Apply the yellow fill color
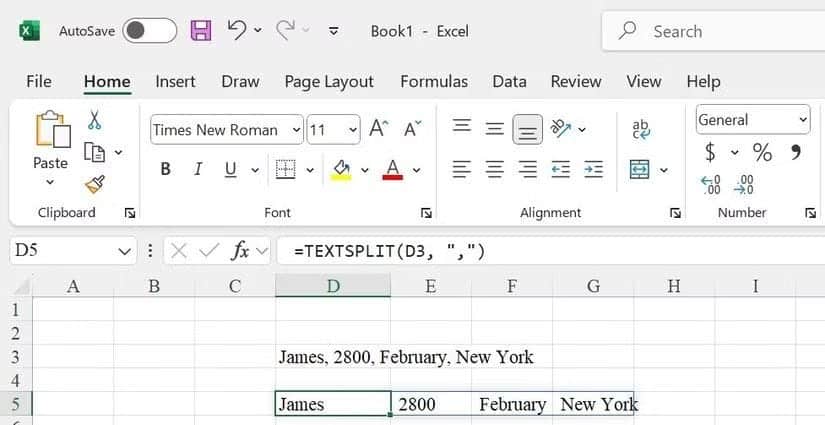825x425 pixels. (341, 170)
